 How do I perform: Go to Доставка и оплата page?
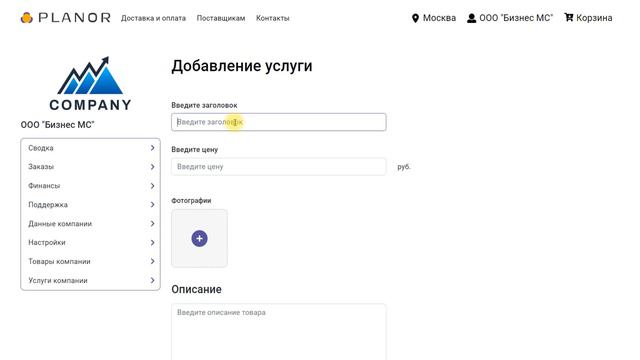tap(153, 18)
